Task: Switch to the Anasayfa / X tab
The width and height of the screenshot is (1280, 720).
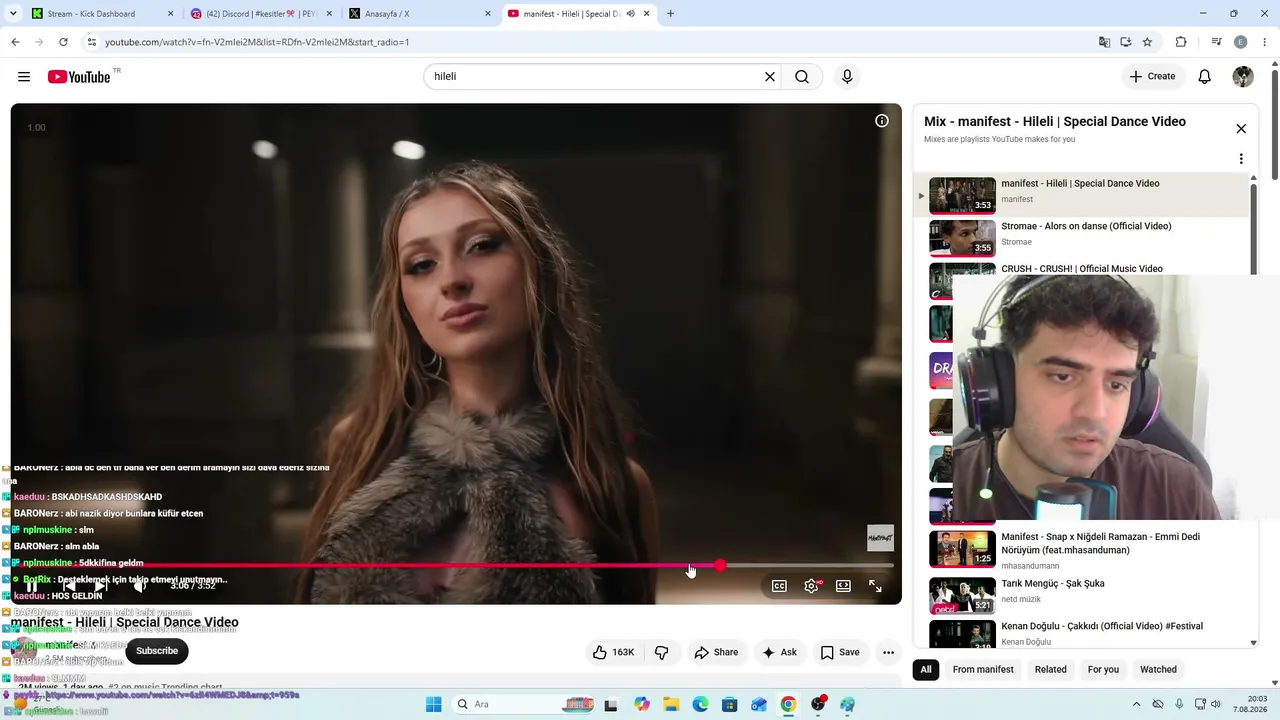Action: pyautogui.click(x=419, y=14)
